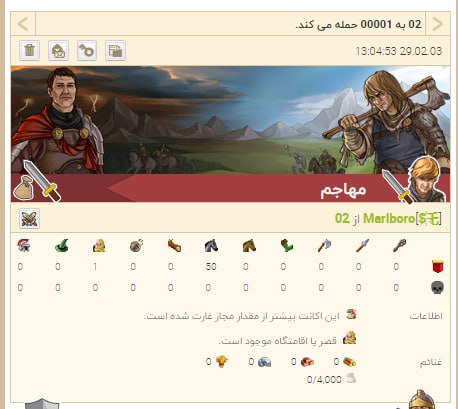
Task: Click the spearman unit icon
Action: tap(362, 246)
